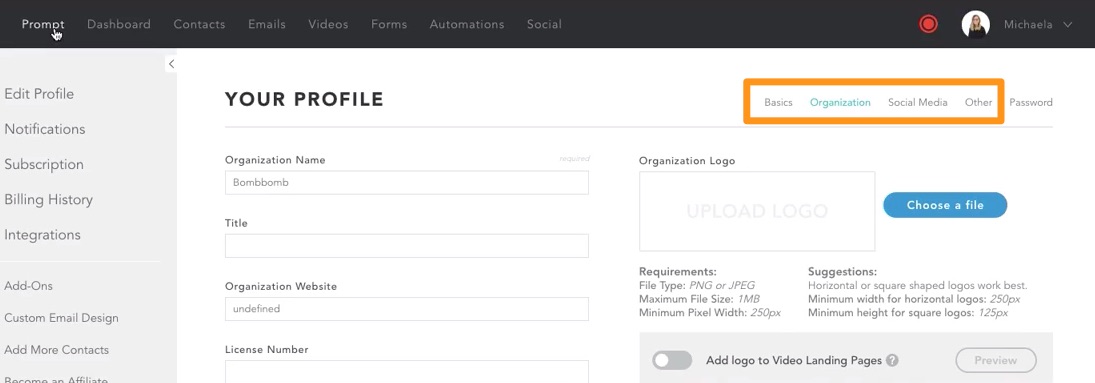
Task: Select the Organization profile tab
Action: pyautogui.click(x=840, y=102)
